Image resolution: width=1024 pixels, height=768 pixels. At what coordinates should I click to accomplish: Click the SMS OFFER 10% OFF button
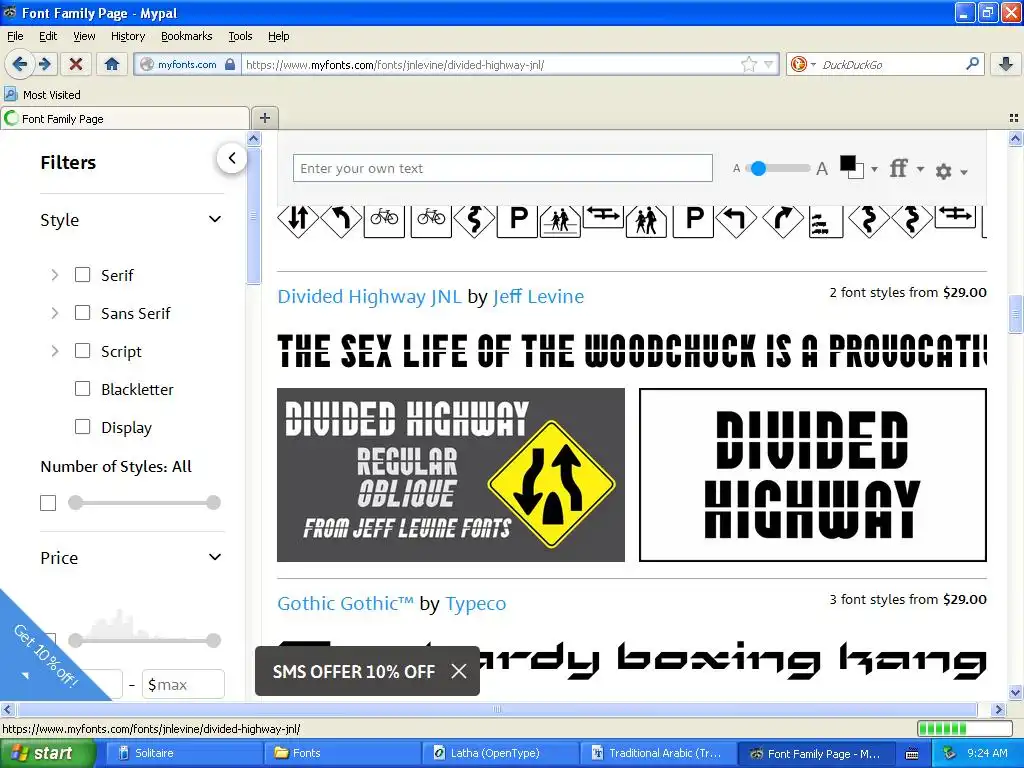353,671
